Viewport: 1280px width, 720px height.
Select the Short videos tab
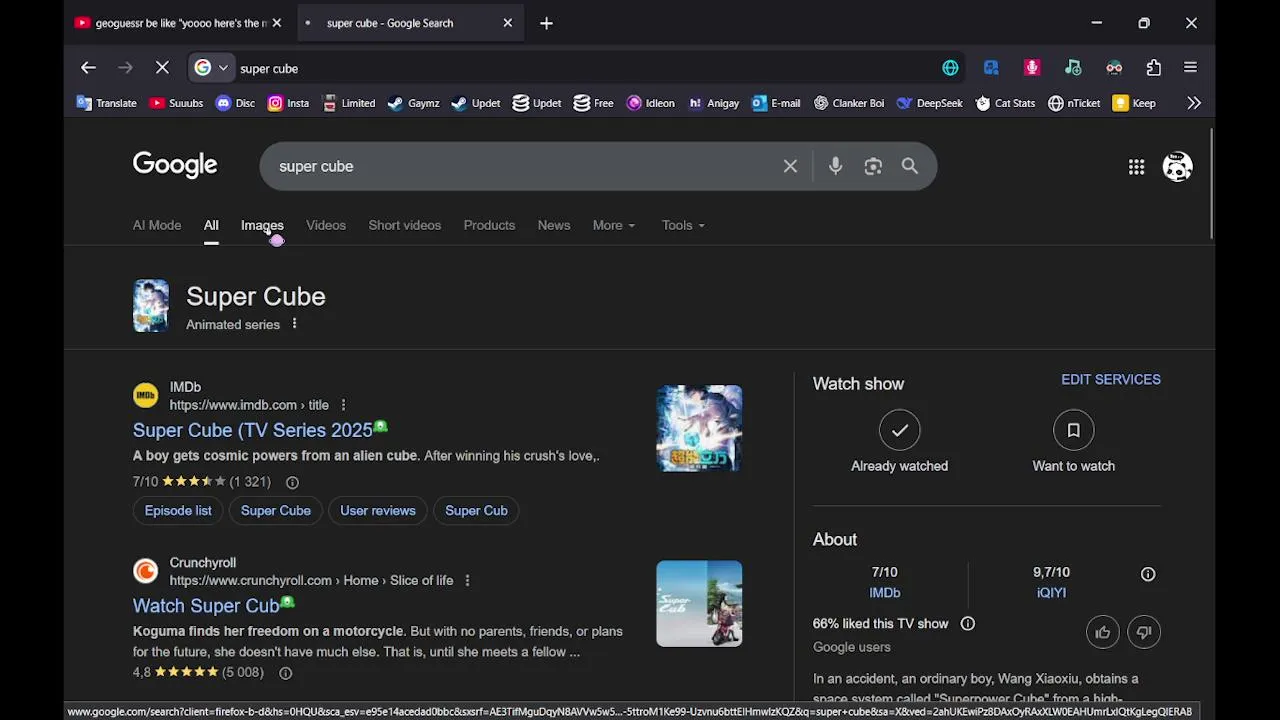tap(405, 225)
